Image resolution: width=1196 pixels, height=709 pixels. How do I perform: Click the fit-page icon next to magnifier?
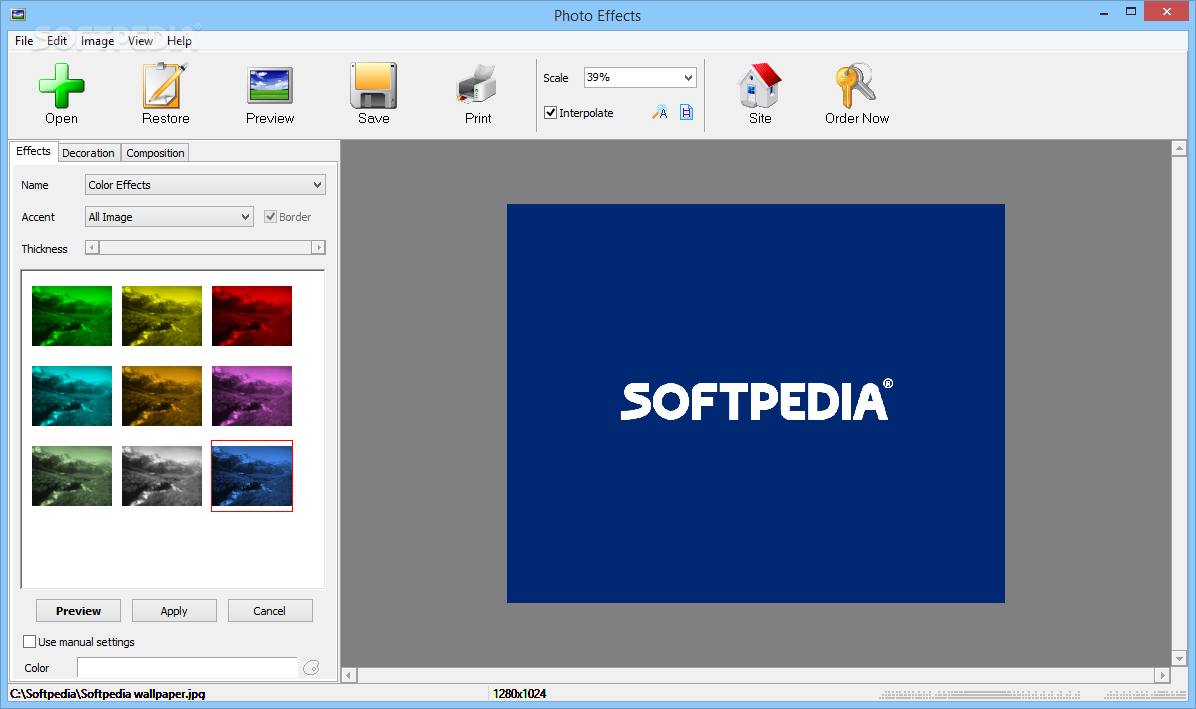[x=686, y=113]
